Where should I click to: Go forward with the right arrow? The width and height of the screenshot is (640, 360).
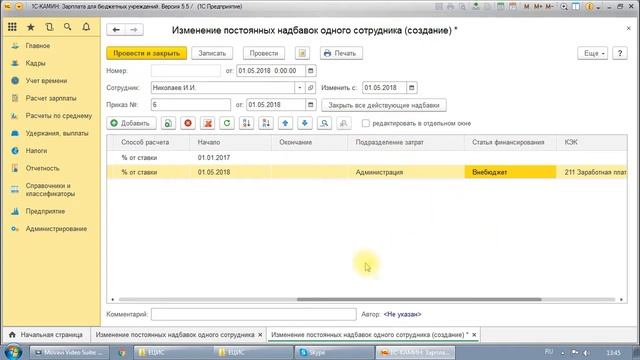tap(134, 30)
